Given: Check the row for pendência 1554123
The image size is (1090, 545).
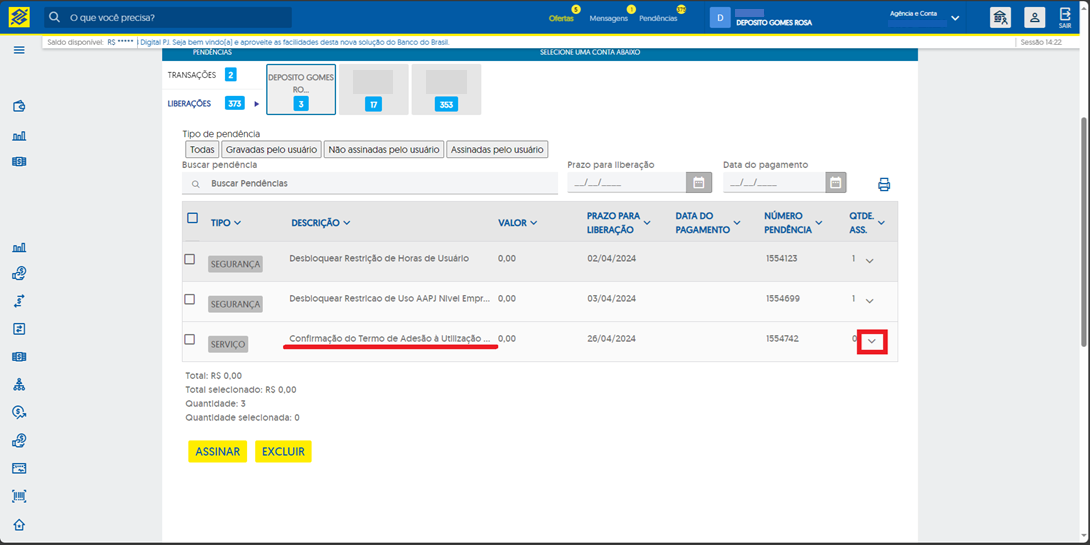Looking at the screenshot, I should click(189, 259).
